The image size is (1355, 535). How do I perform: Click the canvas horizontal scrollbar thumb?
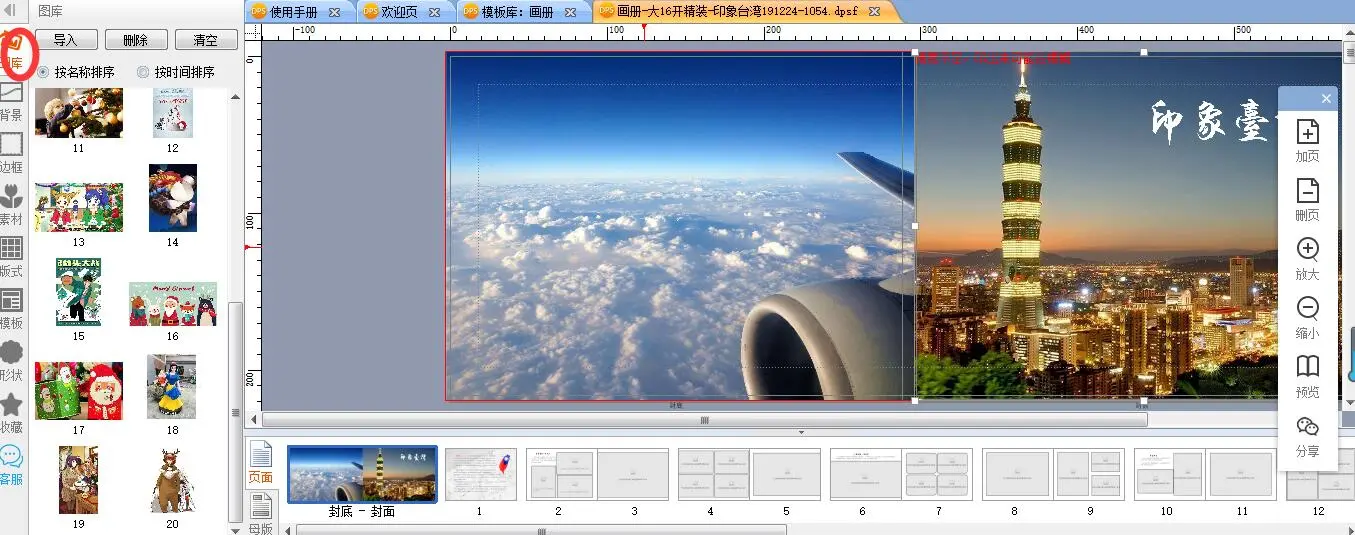click(704, 420)
